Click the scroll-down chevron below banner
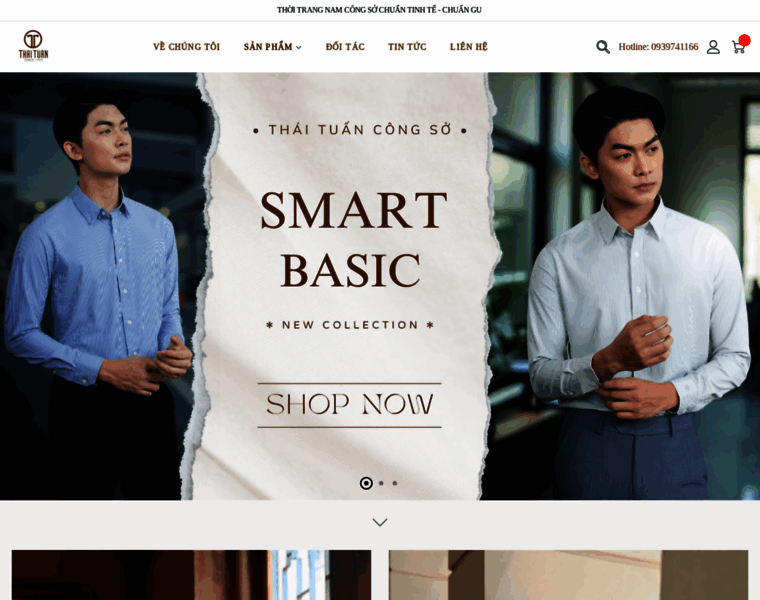Screen dimensions: 760x600 380,522
